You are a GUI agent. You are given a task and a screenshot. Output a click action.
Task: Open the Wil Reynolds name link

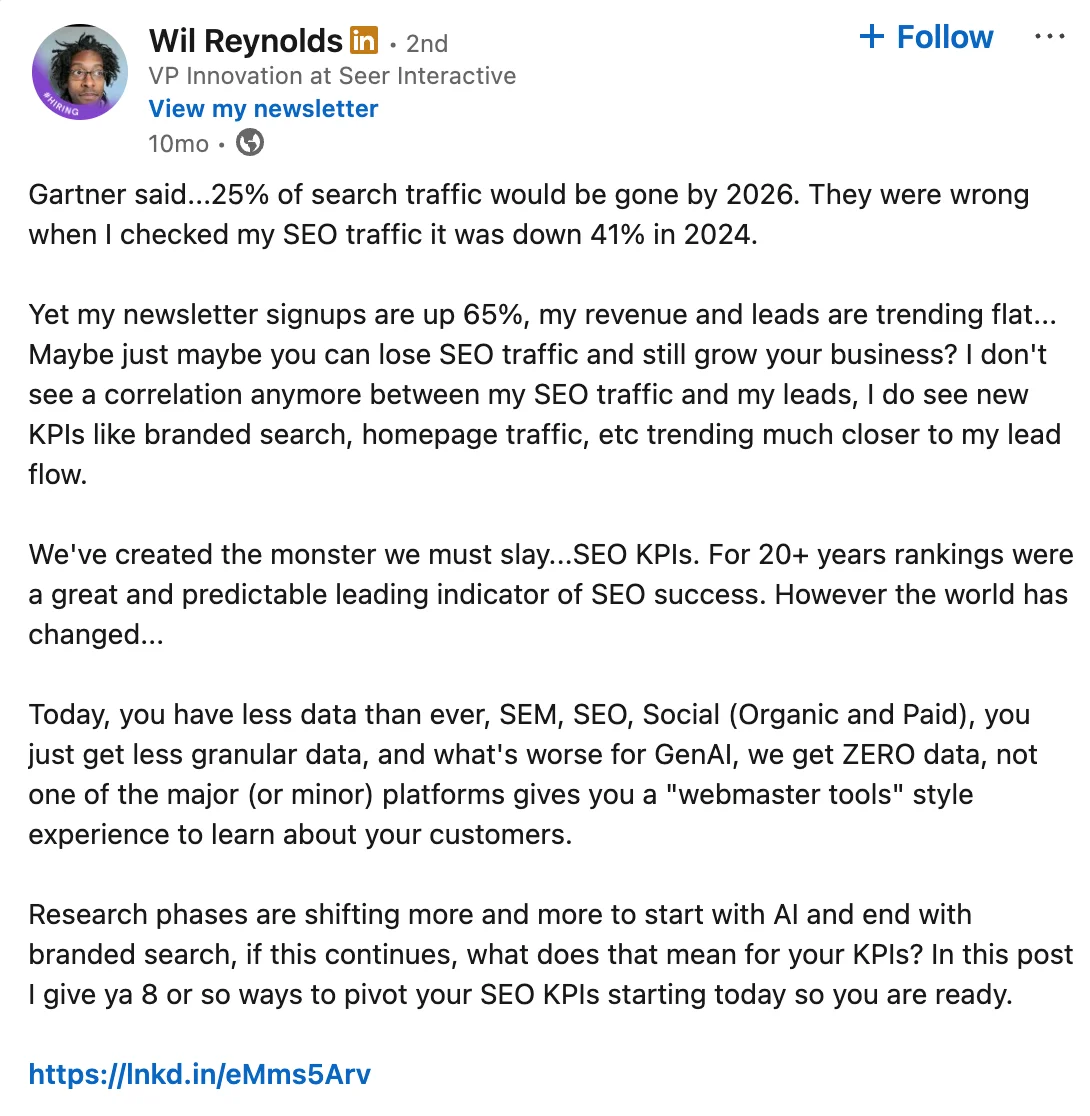click(x=246, y=41)
